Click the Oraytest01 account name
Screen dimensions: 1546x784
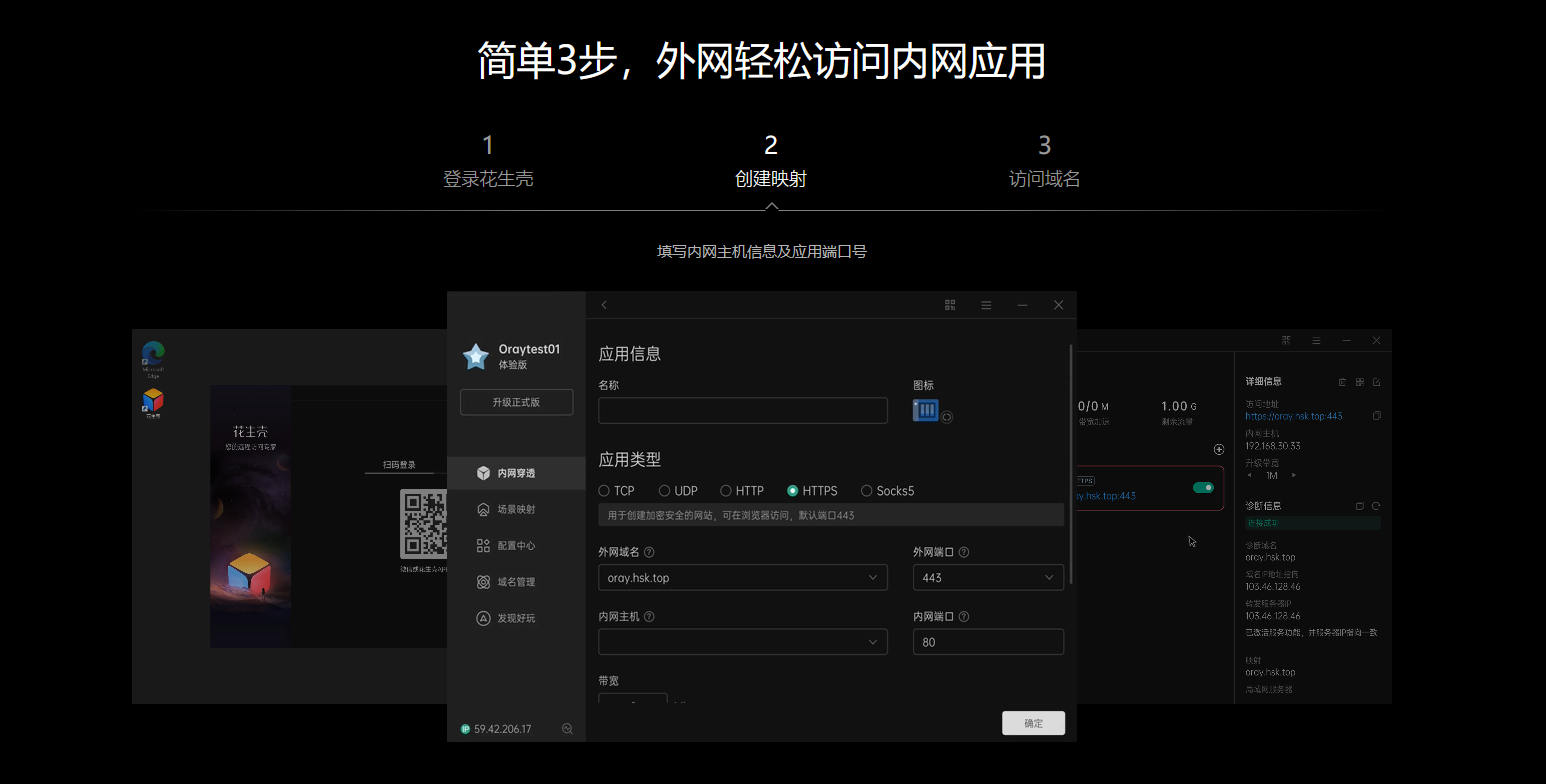[529, 349]
